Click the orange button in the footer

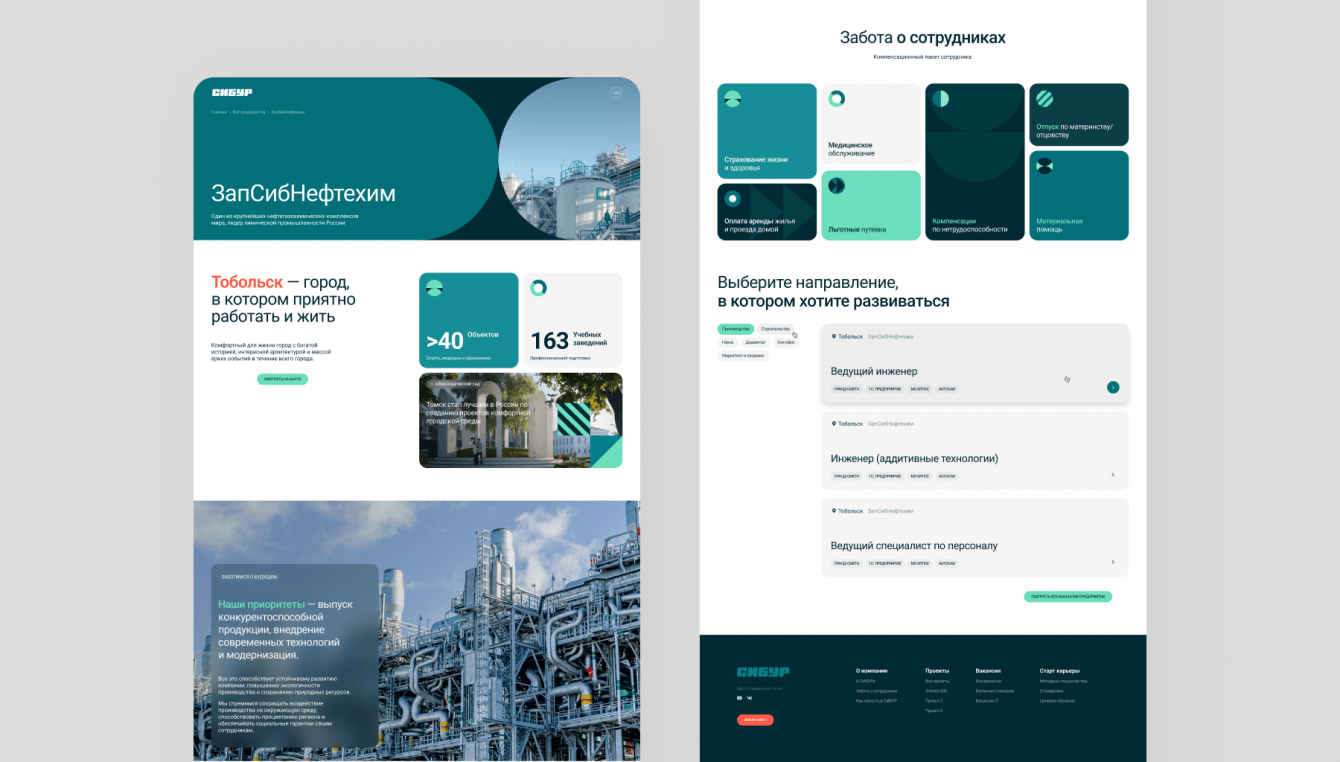pyautogui.click(x=755, y=720)
